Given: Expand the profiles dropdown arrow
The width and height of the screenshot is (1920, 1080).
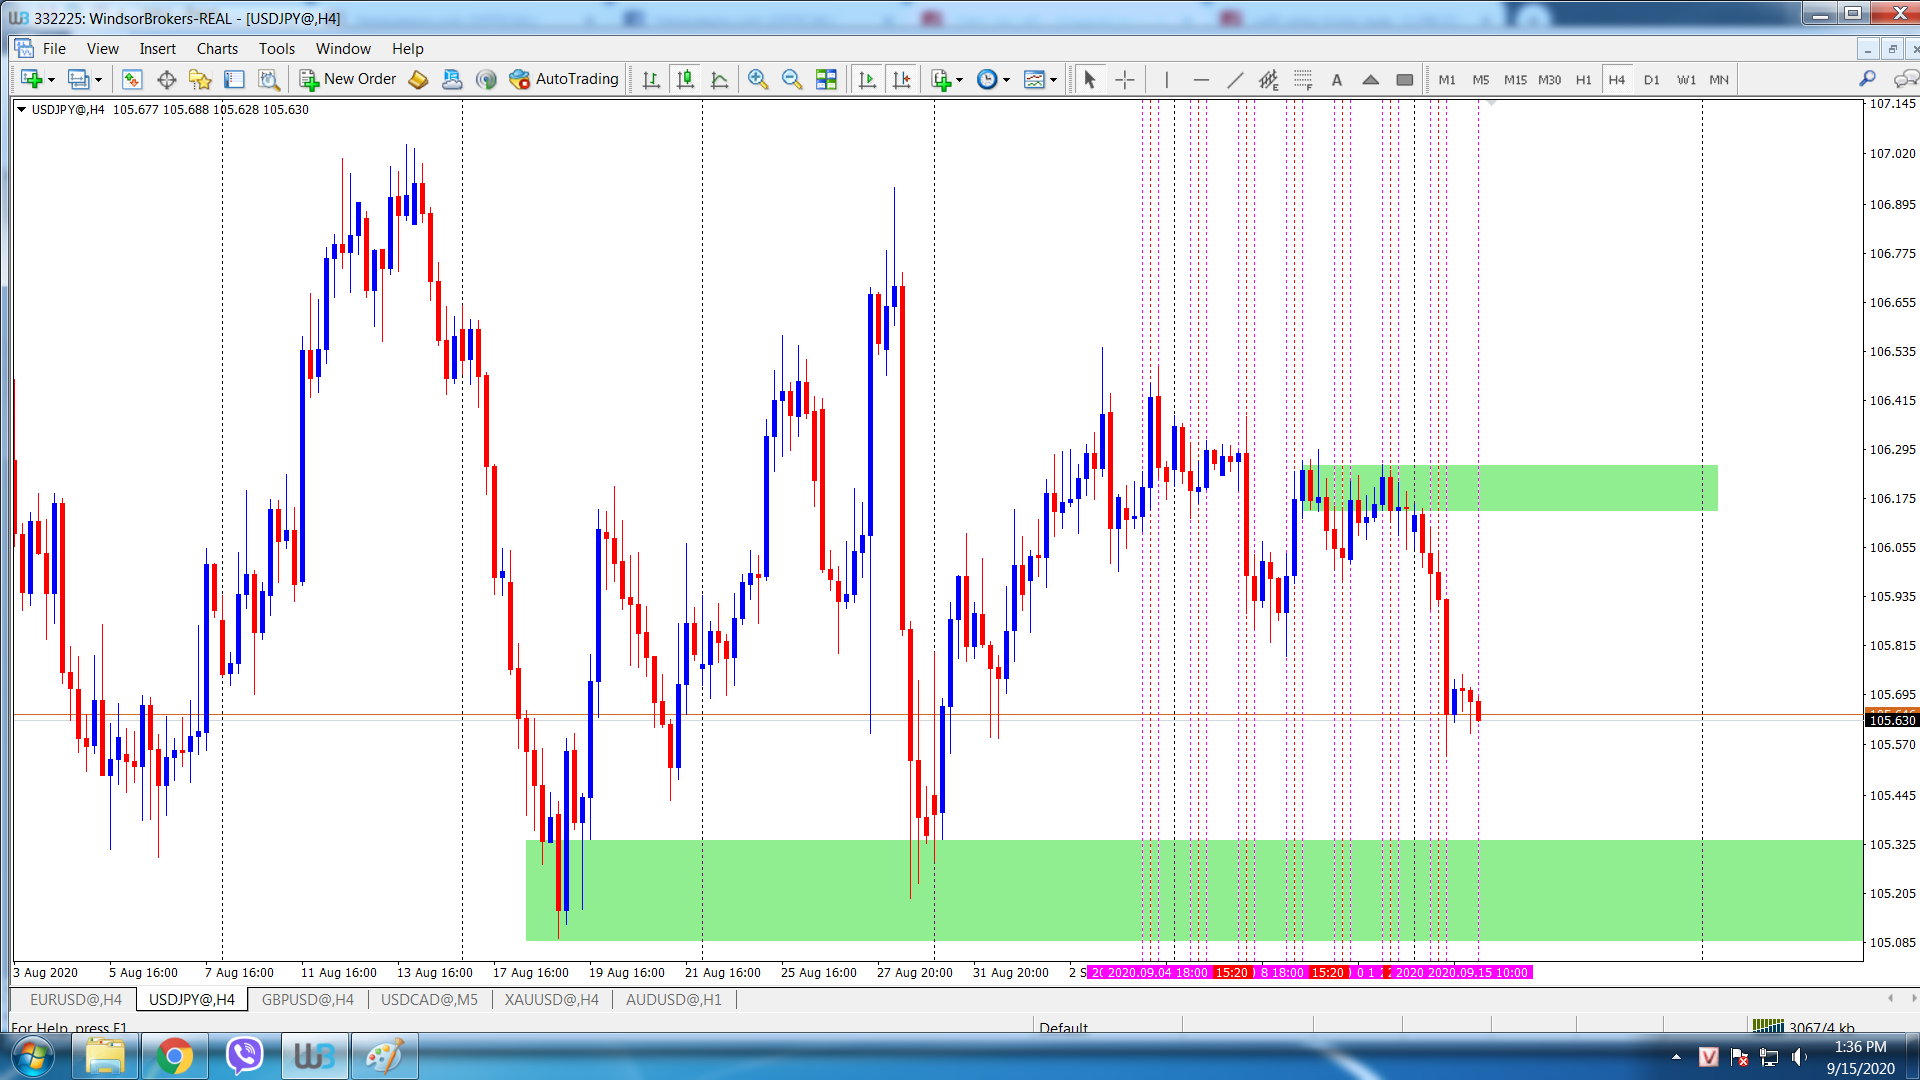Looking at the screenshot, I should click(x=98, y=80).
